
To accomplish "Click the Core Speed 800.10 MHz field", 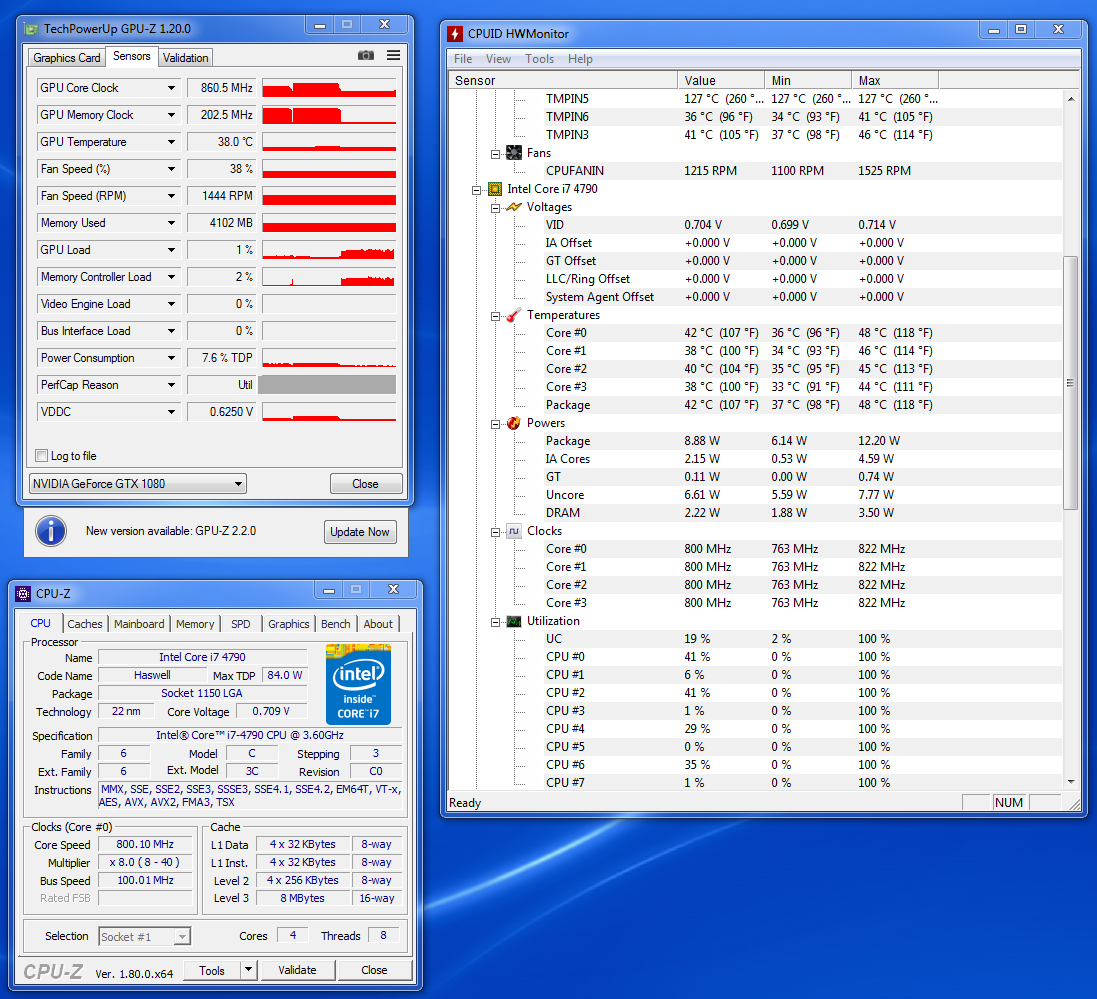I will [145, 844].
